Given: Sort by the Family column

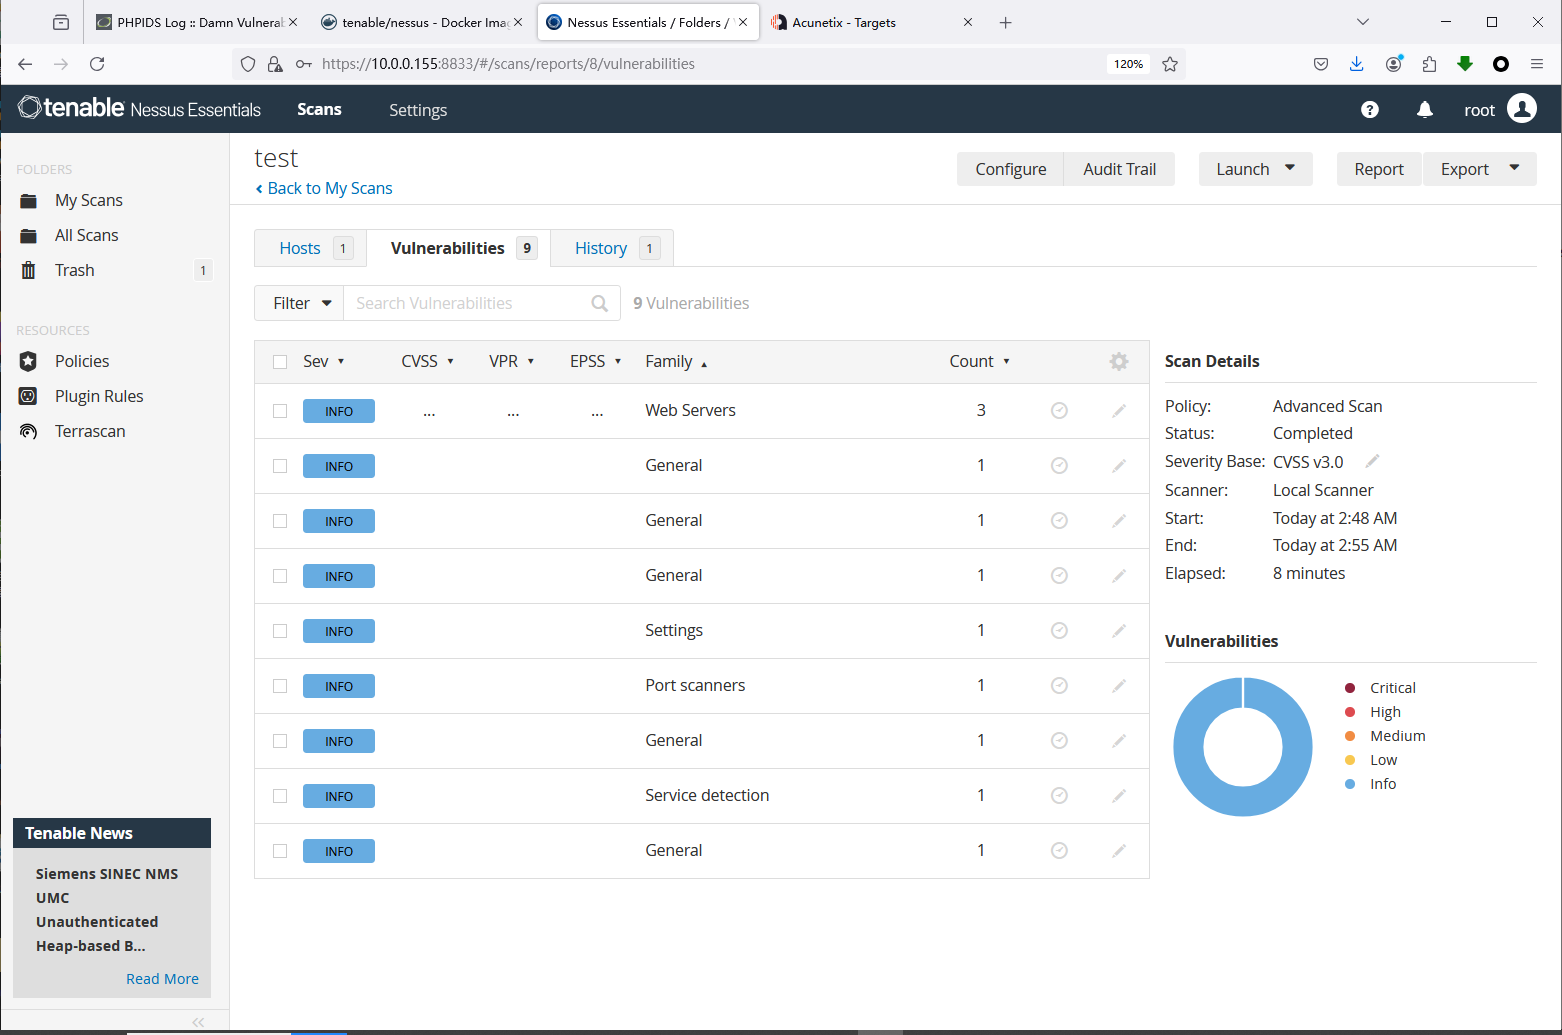Looking at the screenshot, I should (x=676, y=362).
